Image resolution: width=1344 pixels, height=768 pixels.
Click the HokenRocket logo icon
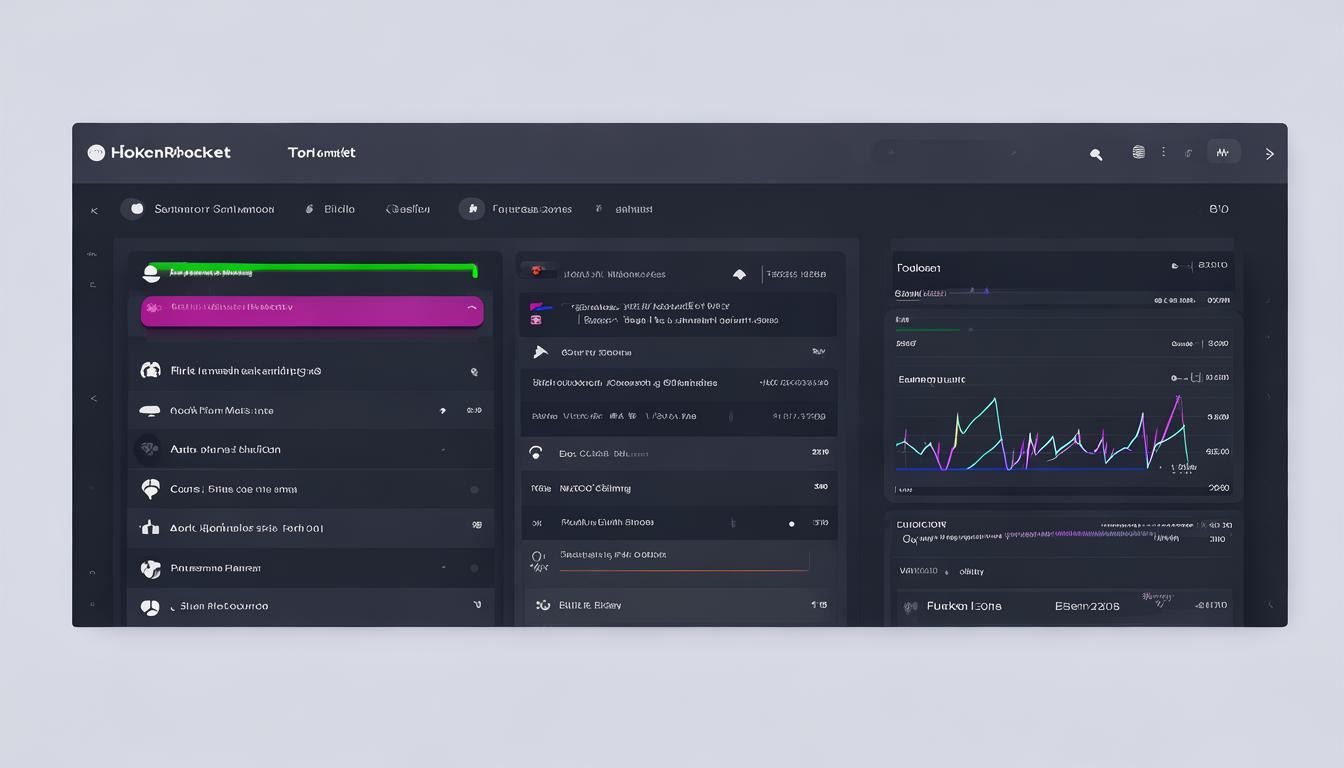96,153
